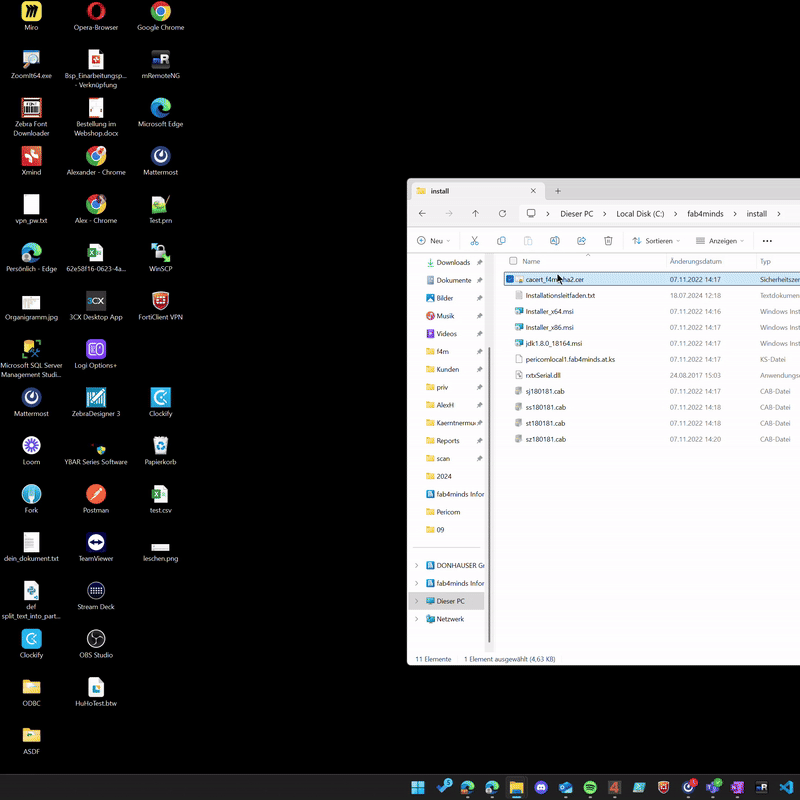Image resolution: width=800 pixels, height=800 pixels.
Task: Open the FortiClient VPN desktop icon
Action: pos(160,301)
